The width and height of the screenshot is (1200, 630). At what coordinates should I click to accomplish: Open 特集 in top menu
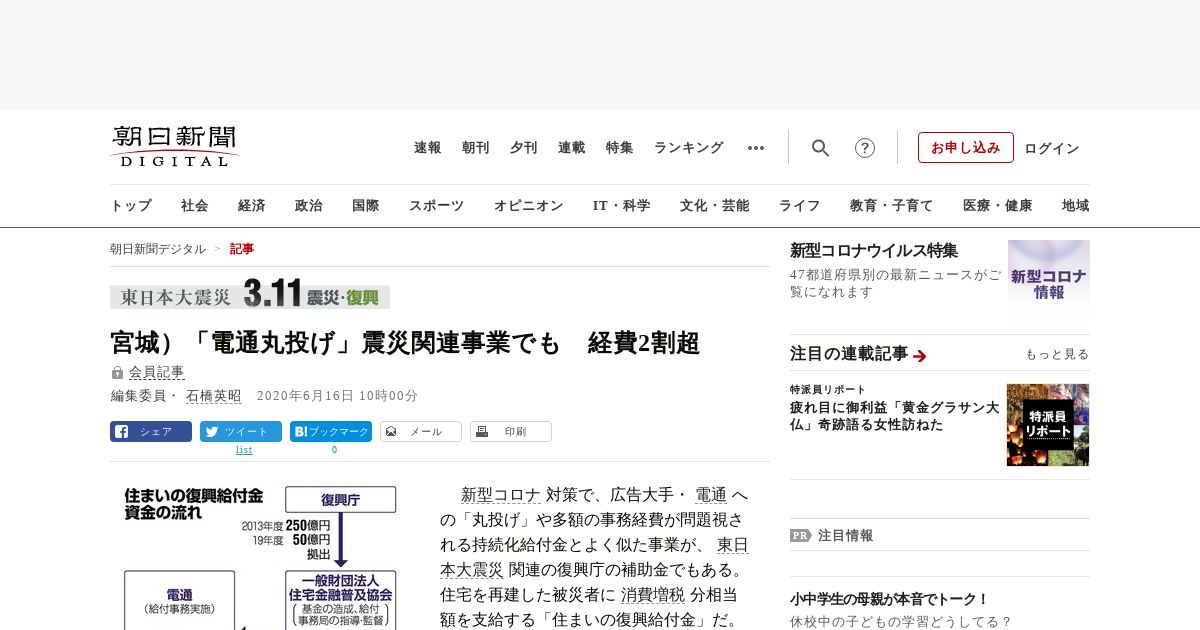[x=620, y=148]
